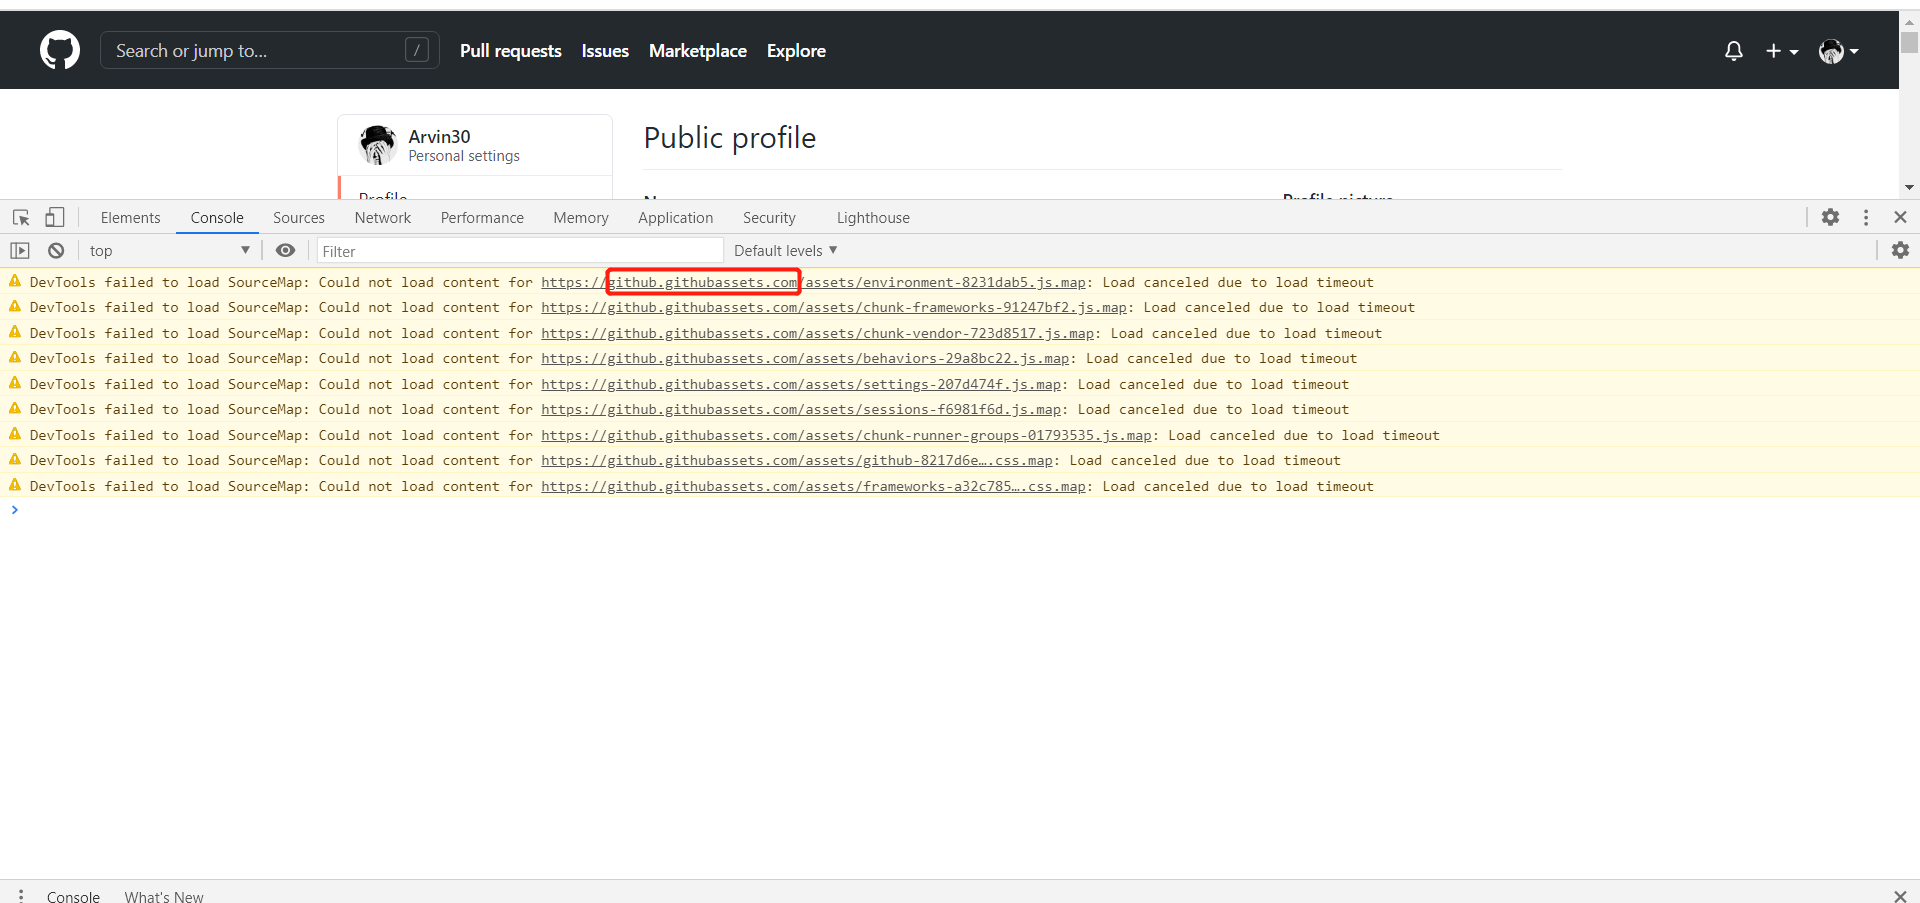This screenshot has height=903, width=1920.
Task: Clear the console with the ban icon
Action: [x=56, y=251]
